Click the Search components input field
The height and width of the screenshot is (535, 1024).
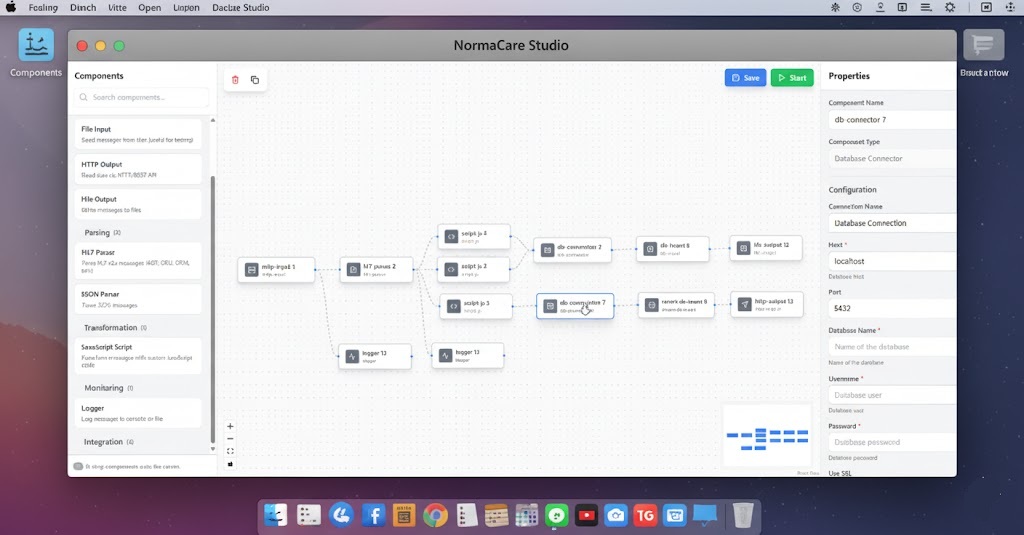click(x=142, y=98)
